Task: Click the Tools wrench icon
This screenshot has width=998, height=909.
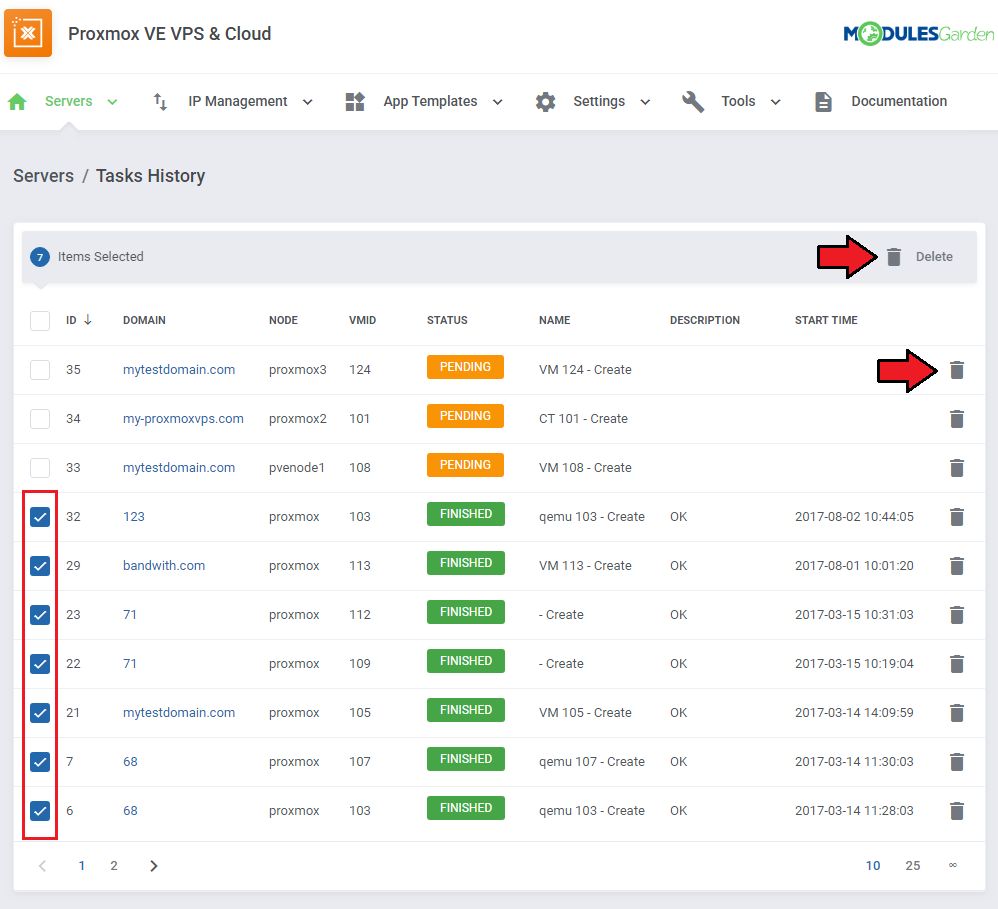Action: 693,102
